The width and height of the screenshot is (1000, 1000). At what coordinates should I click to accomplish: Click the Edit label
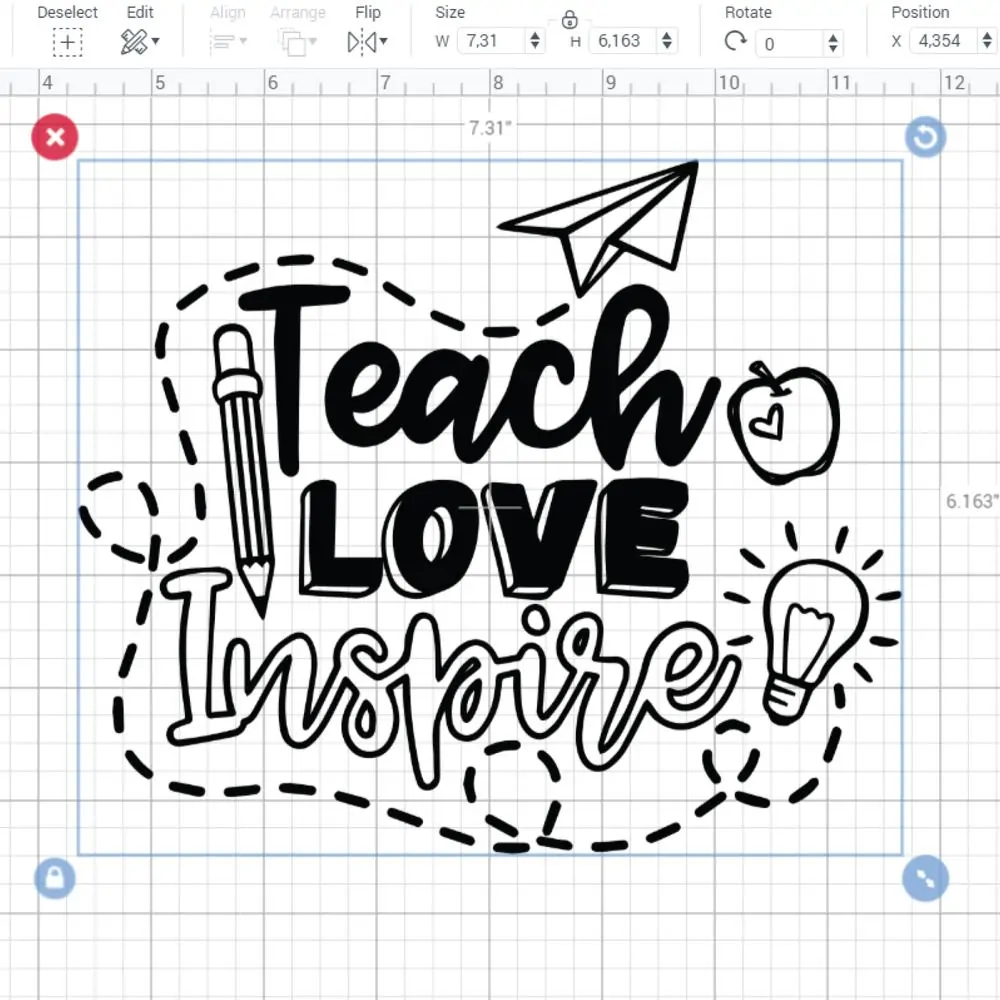(x=140, y=12)
